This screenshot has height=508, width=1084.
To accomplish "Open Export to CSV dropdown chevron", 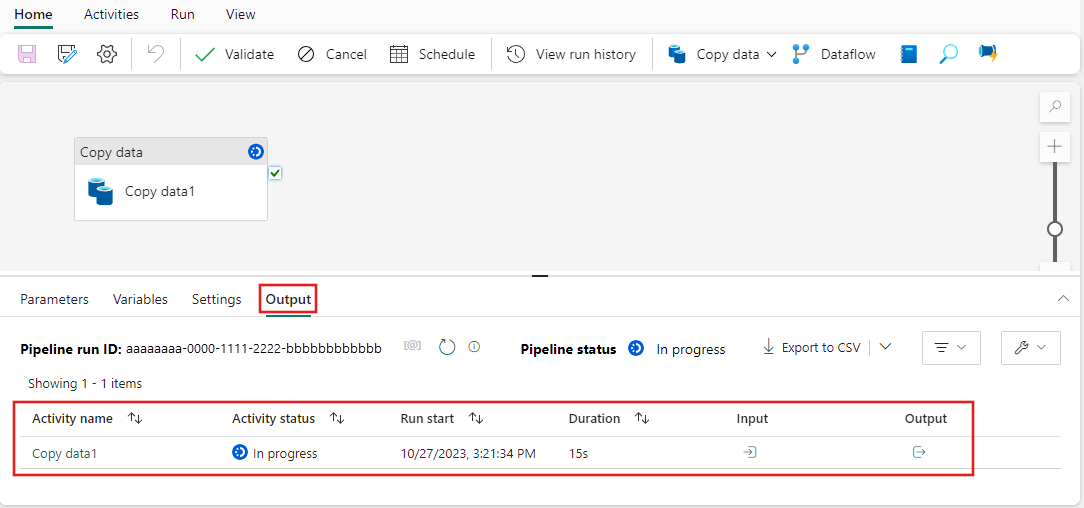I will point(885,347).
